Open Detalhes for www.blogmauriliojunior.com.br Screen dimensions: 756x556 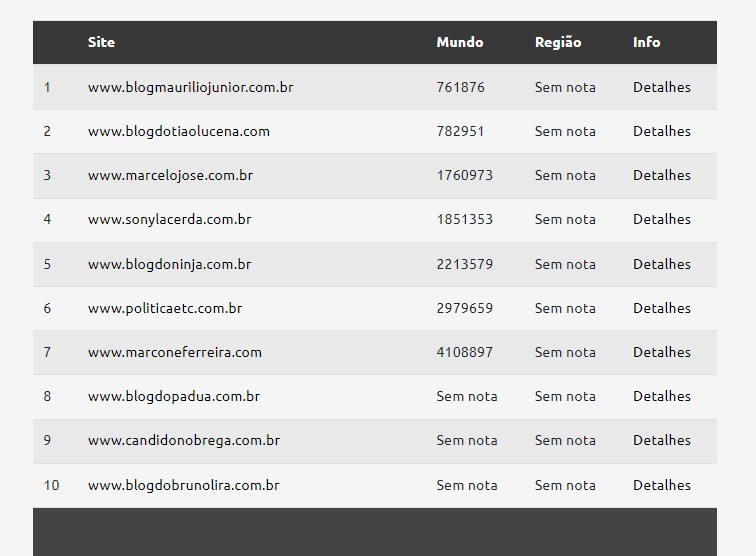tap(662, 87)
